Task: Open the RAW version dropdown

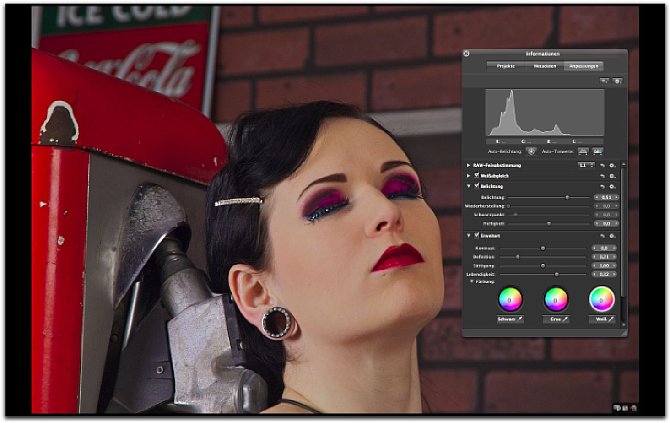Action: pyautogui.click(x=585, y=165)
